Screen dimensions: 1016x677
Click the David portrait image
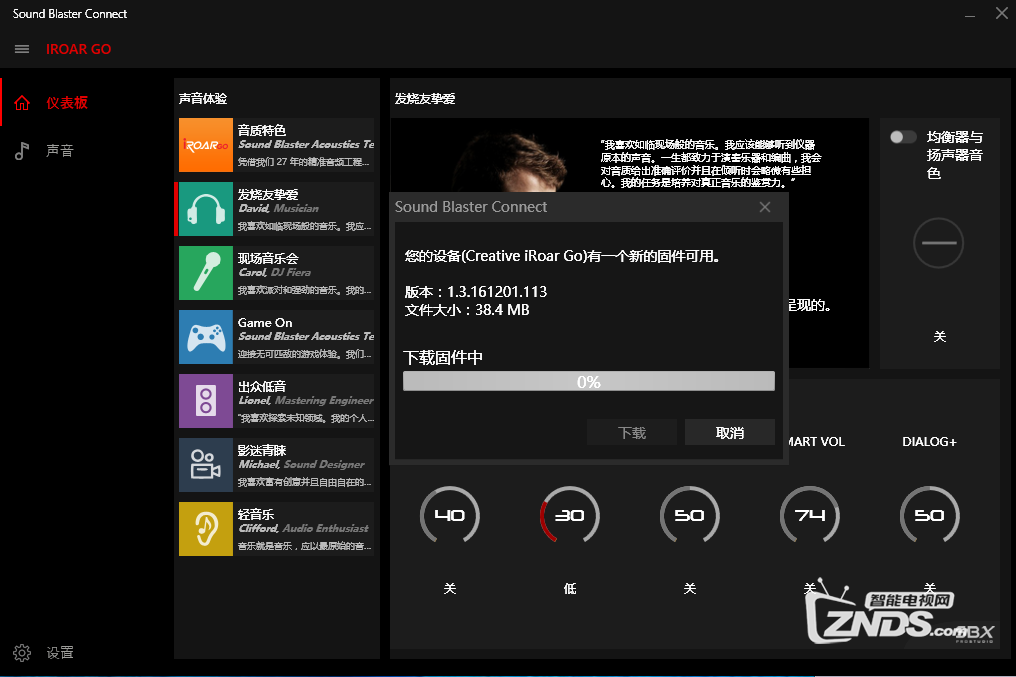point(512,162)
